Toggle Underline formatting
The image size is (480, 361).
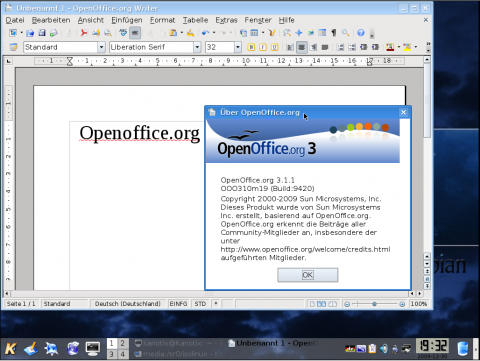click(274, 47)
